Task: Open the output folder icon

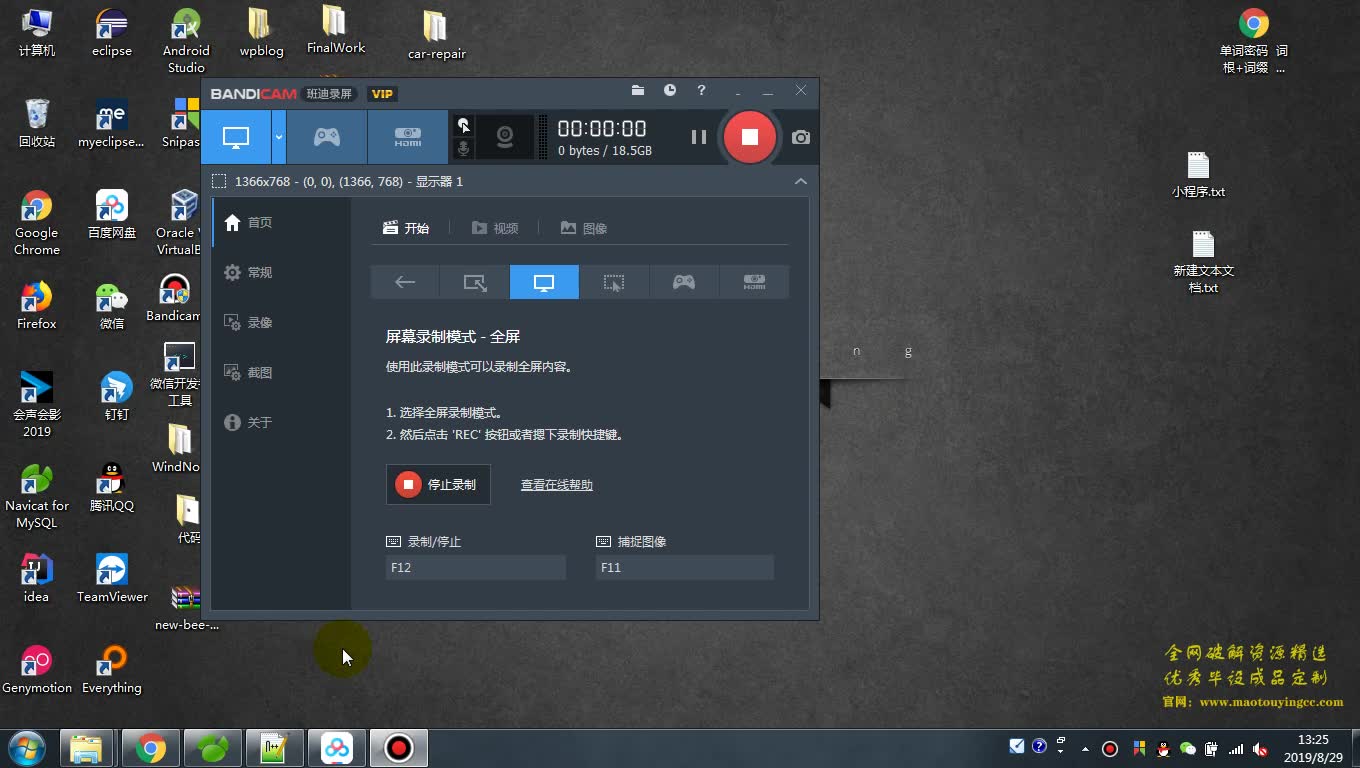Action: click(638, 90)
